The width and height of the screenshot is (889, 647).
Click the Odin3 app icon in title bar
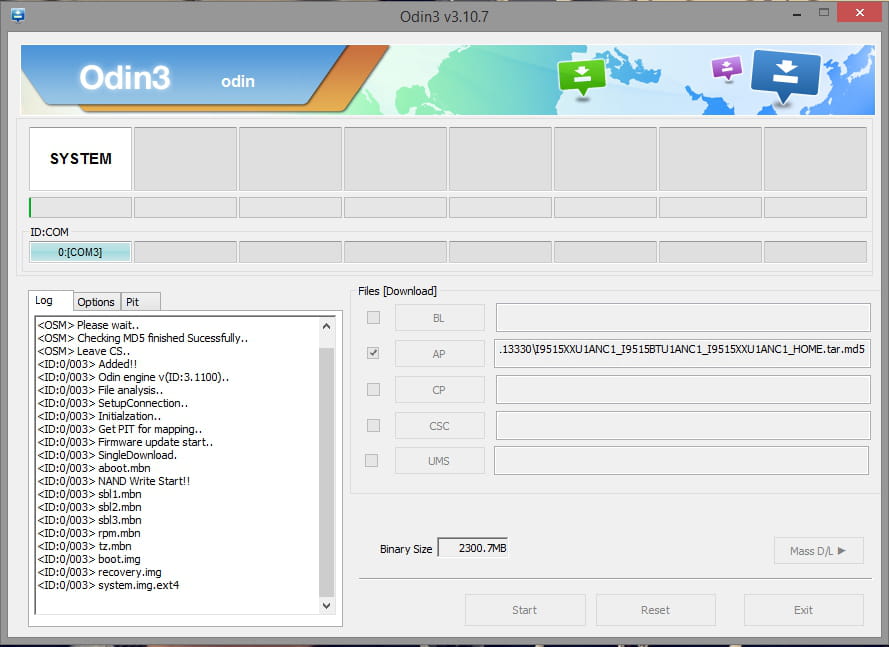click(x=18, y=15)
